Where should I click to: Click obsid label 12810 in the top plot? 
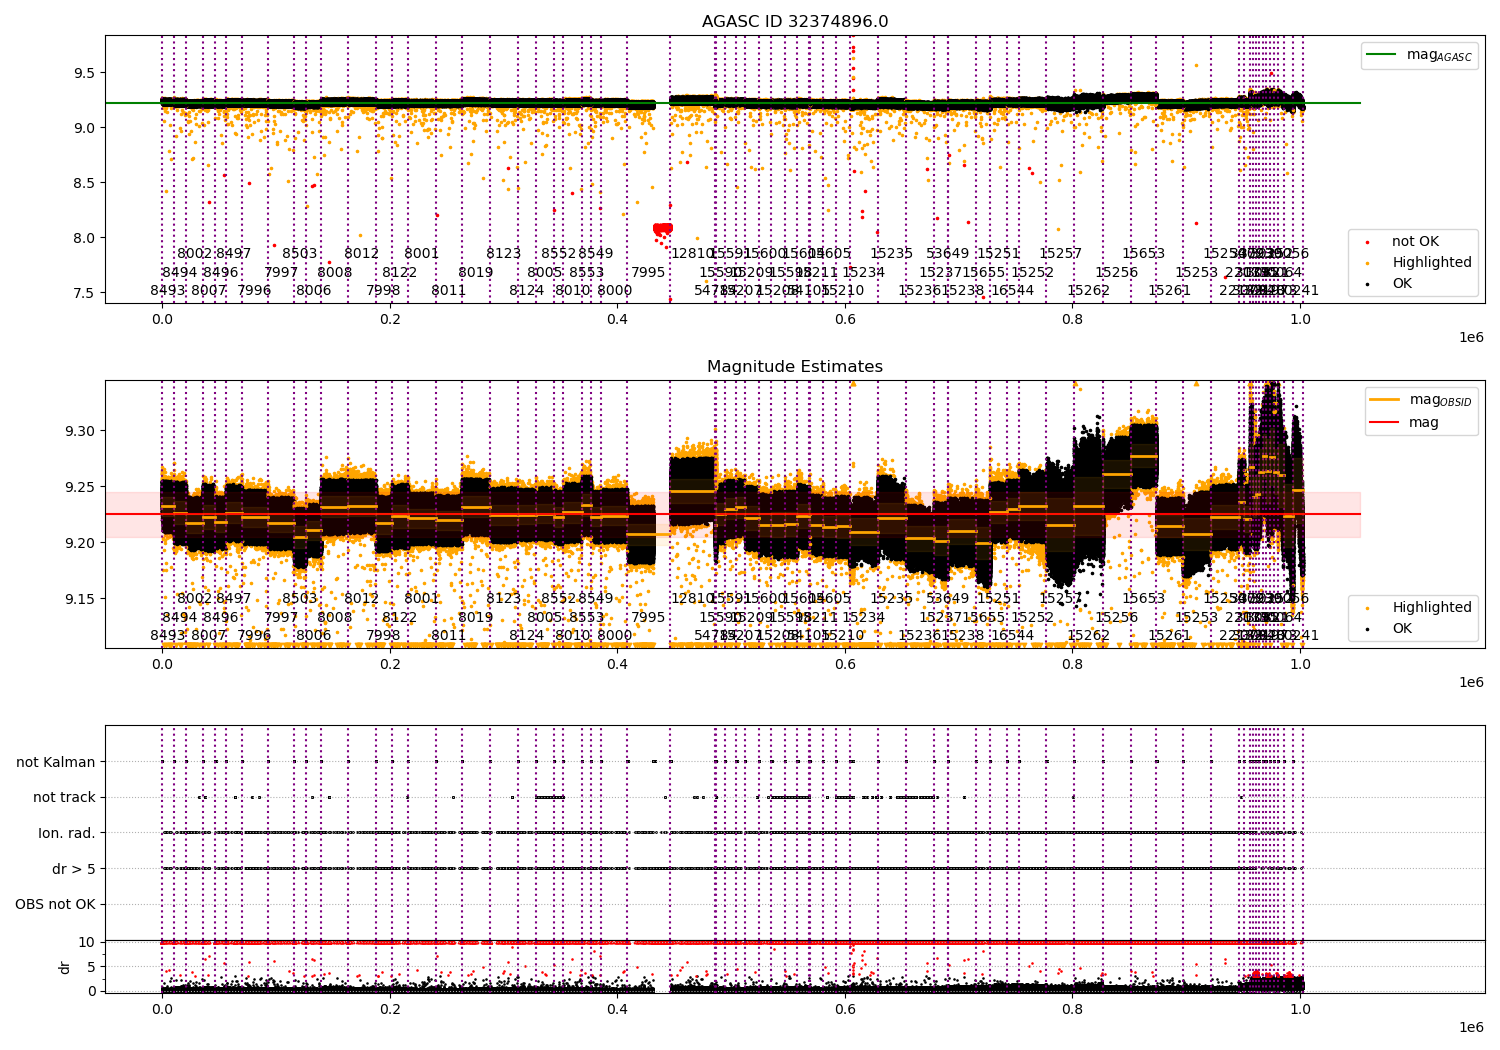pos(692,254)
